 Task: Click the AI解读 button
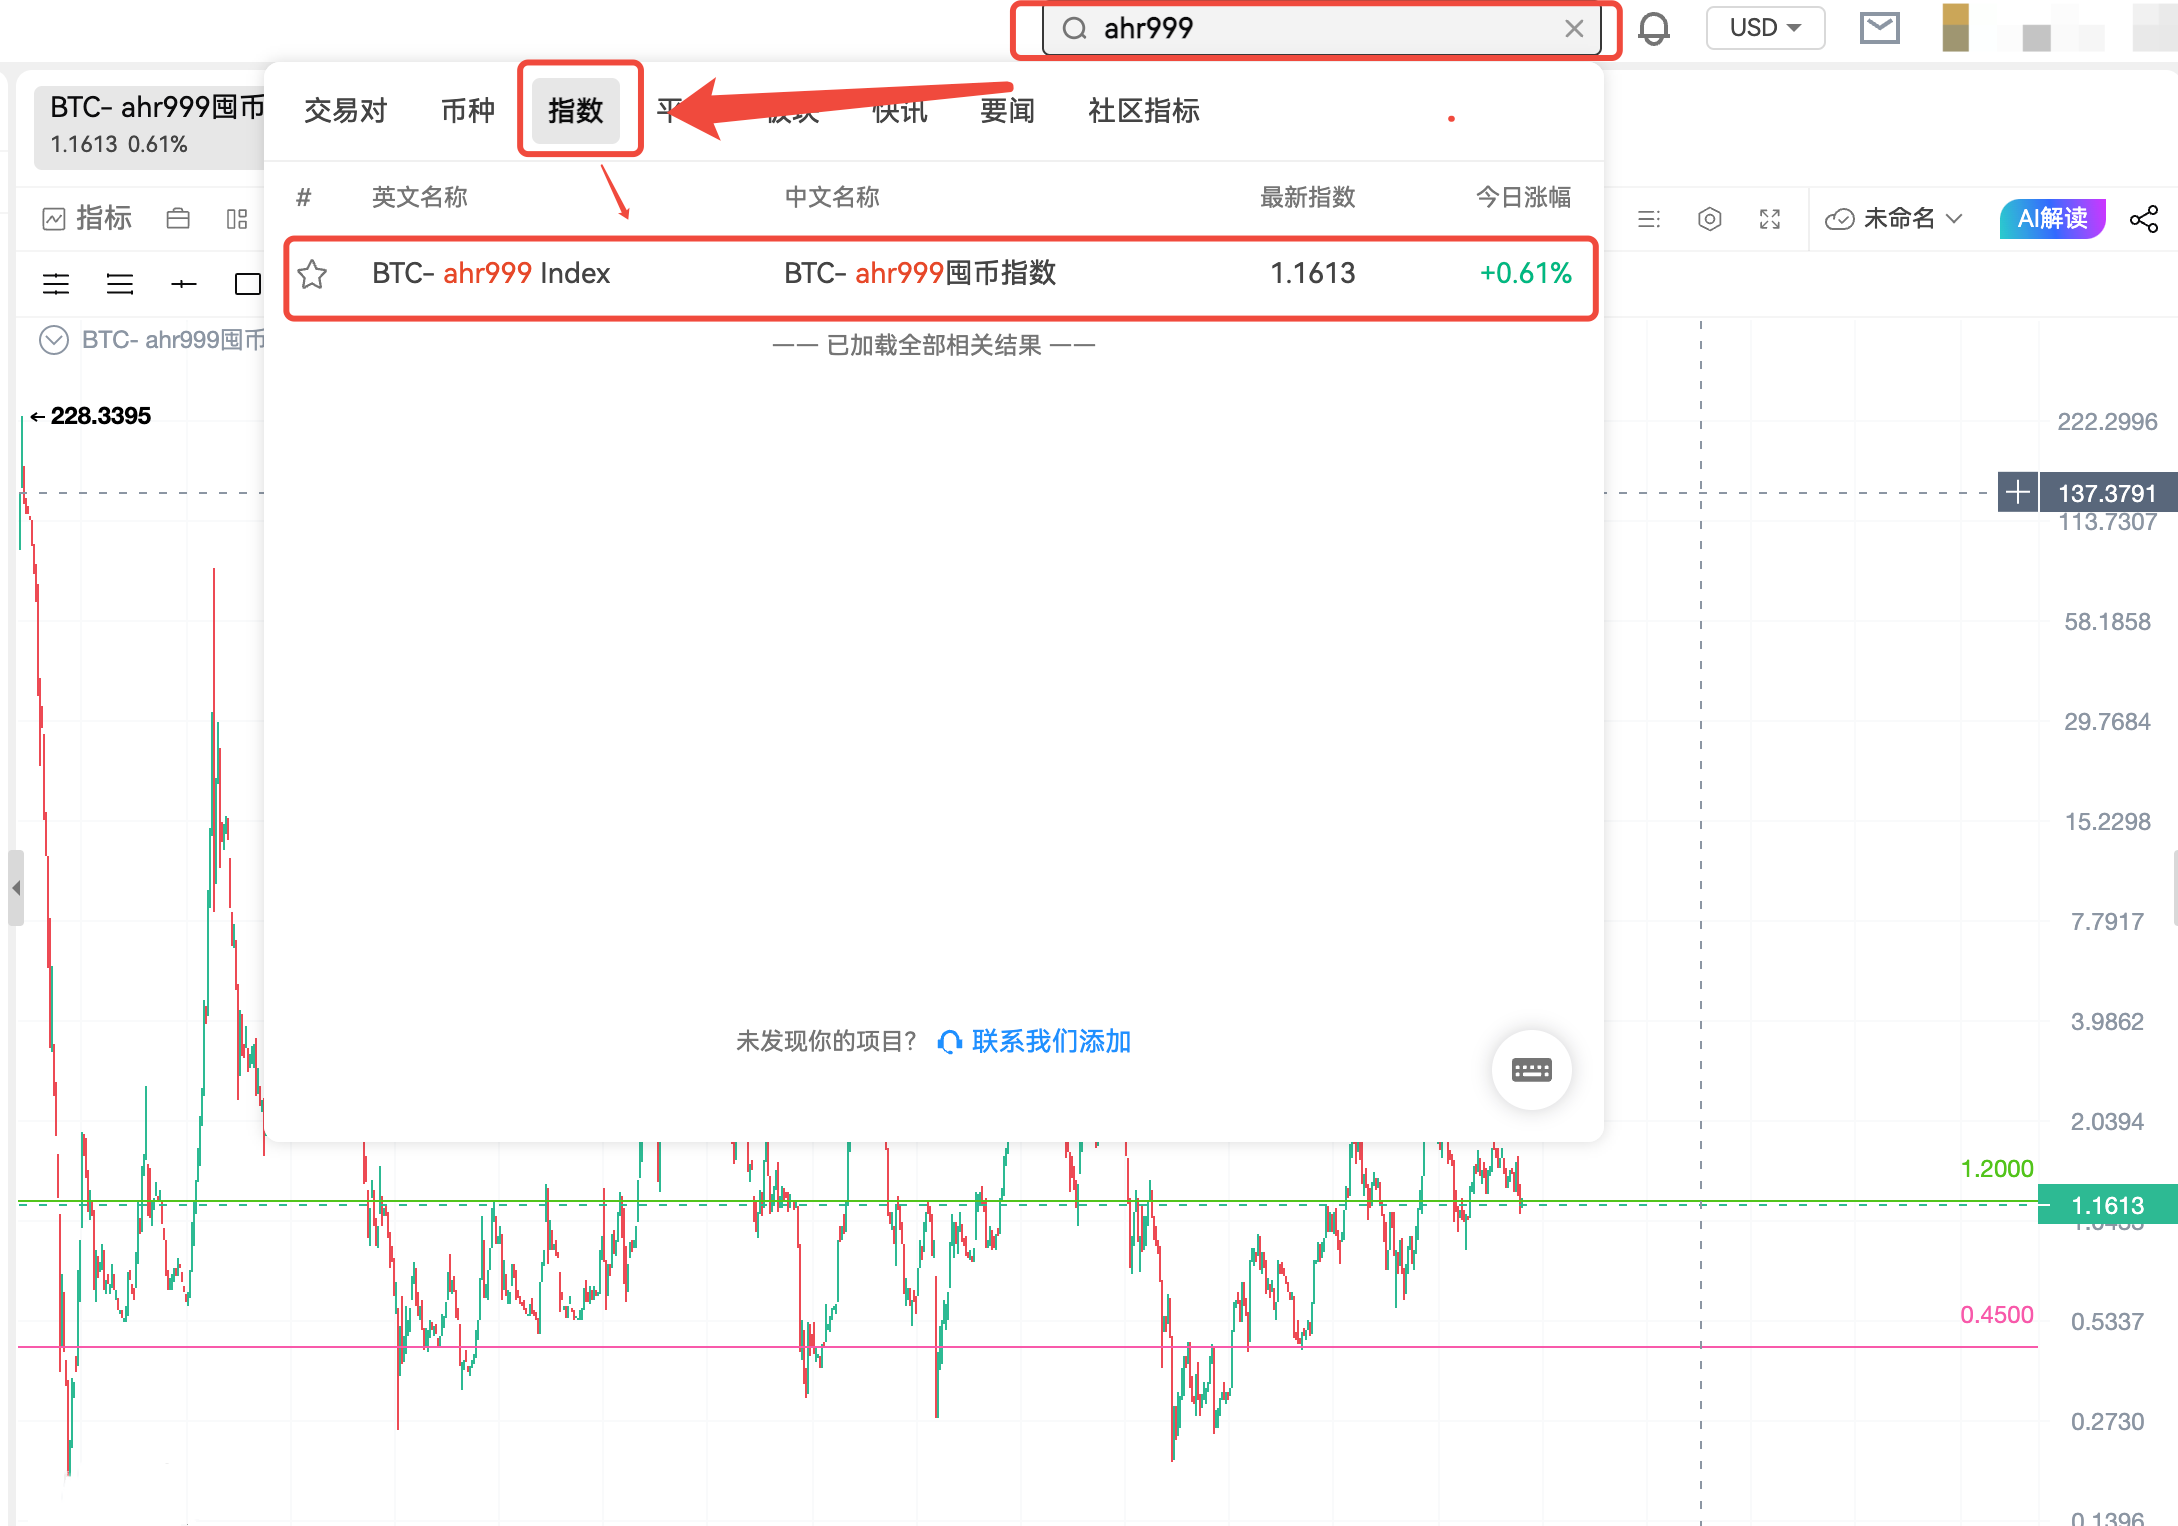[2052, 219]
